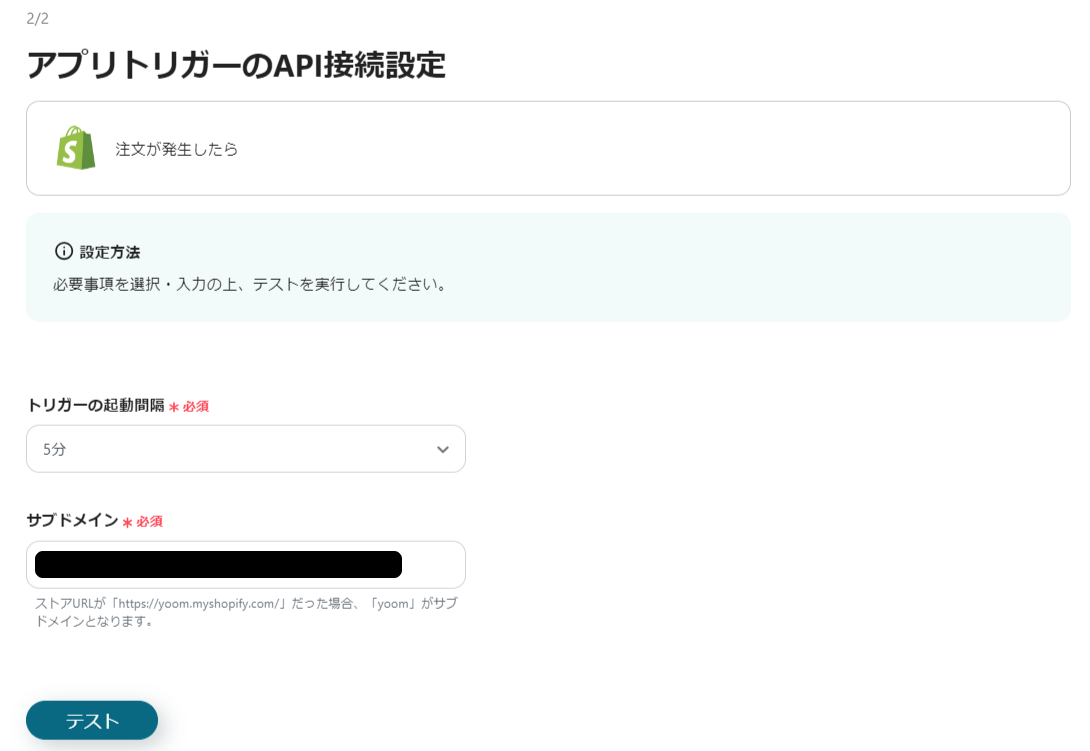
Task: Click the blacked-out subdomain value
Action: (x=218, y=565)
